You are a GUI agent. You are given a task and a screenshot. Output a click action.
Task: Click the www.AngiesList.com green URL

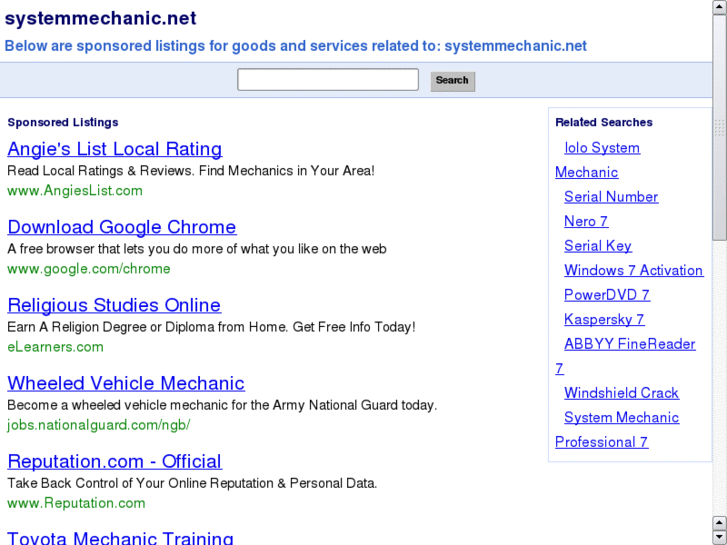(x=75, y=191)
